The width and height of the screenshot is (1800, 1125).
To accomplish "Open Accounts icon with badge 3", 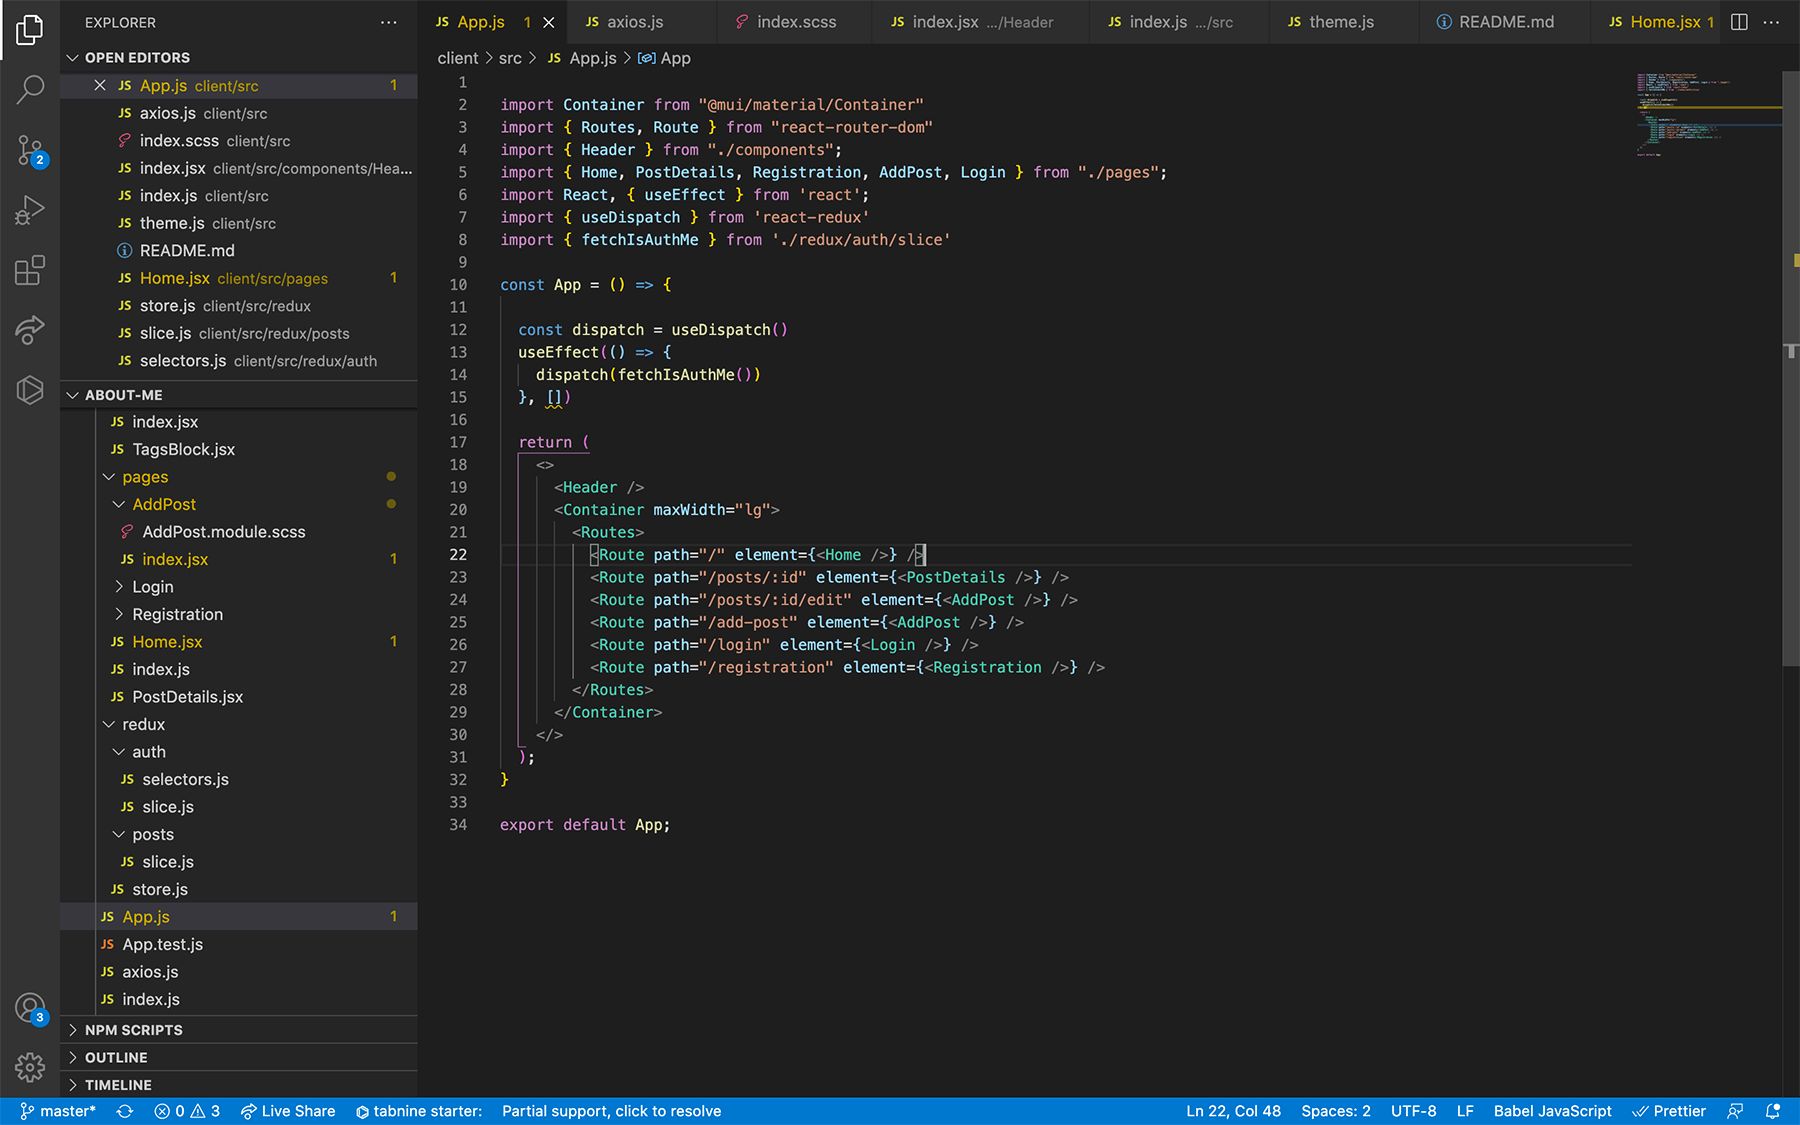I will 30,1008.
